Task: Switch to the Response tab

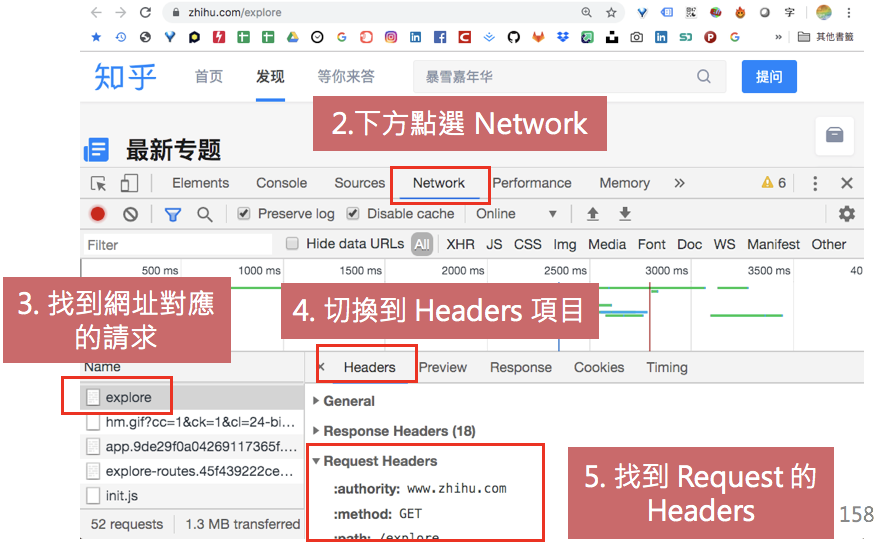Action: point(520,367)
